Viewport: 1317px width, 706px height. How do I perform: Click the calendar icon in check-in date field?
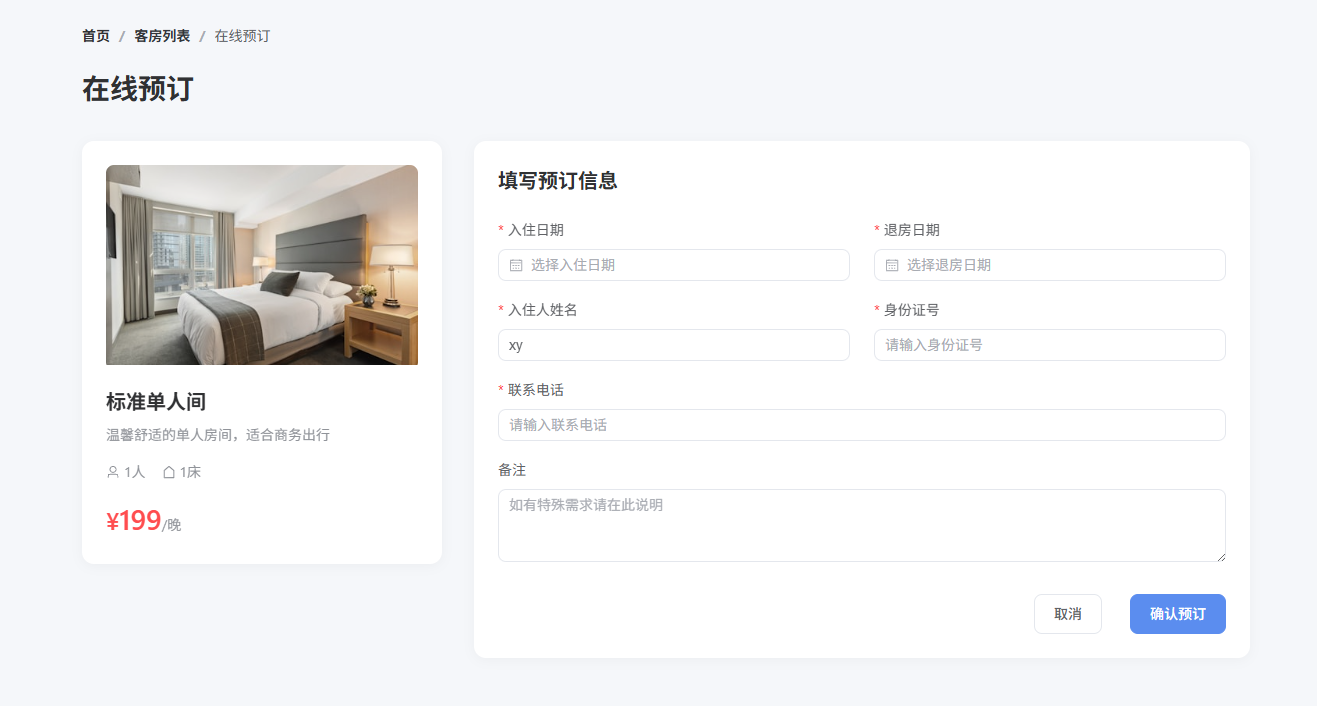tap(516, 265)
